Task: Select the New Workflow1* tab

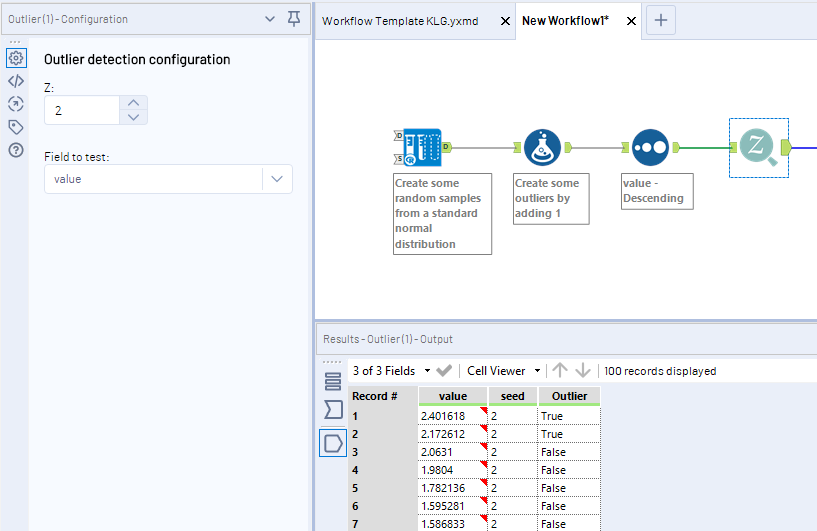Action: 565,21
